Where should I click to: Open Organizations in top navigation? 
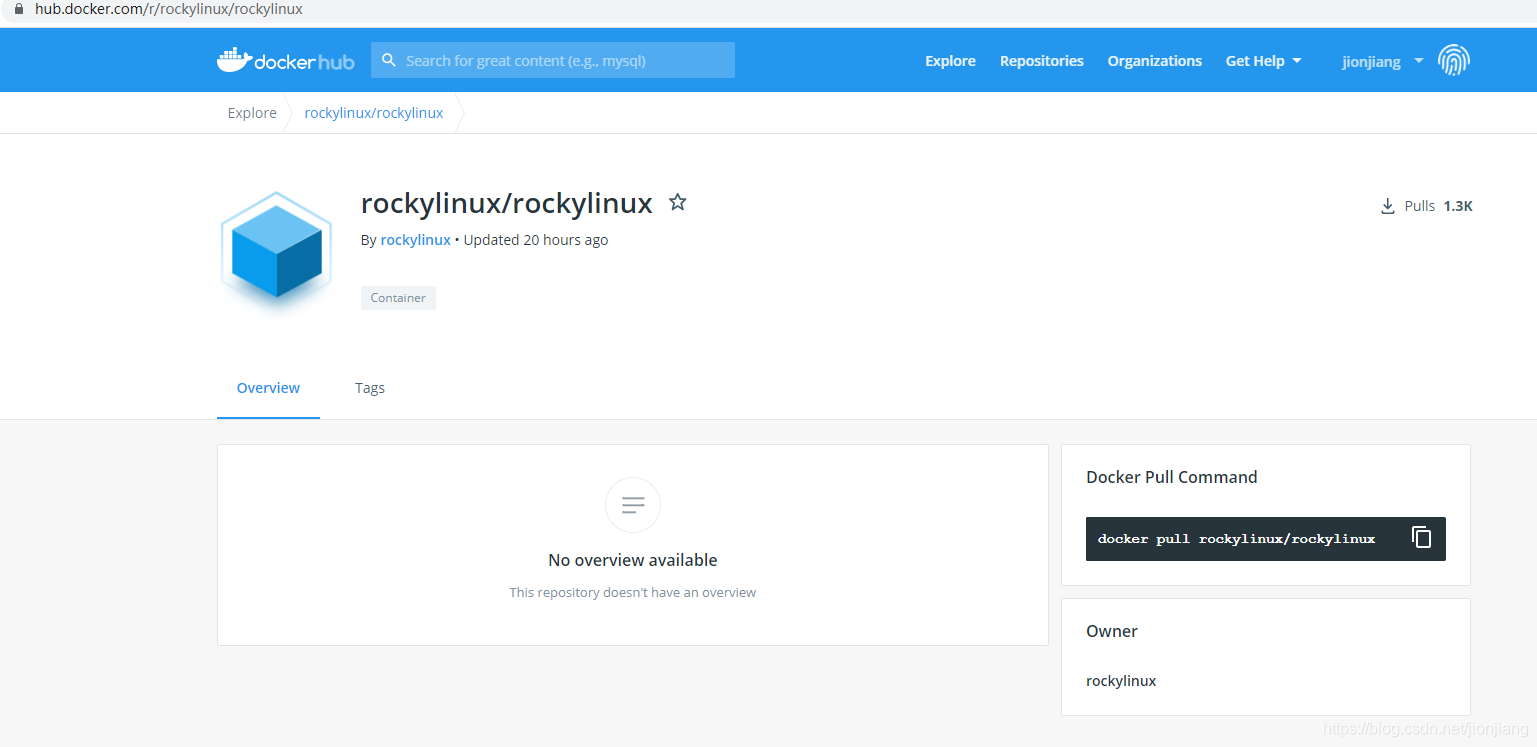(1155, 61)
